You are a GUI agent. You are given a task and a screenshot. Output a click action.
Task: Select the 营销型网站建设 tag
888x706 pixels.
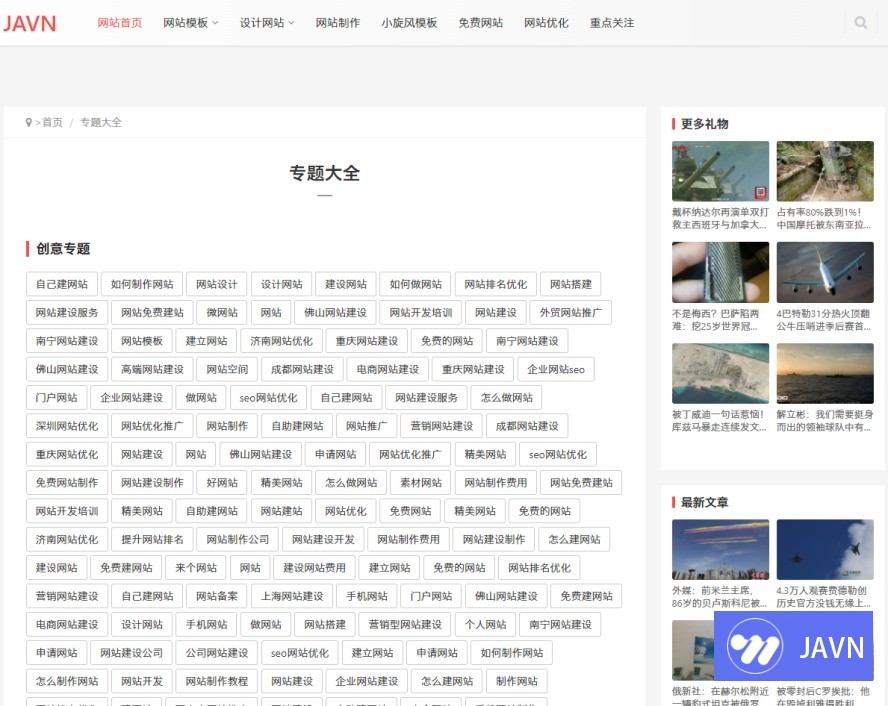405,624
